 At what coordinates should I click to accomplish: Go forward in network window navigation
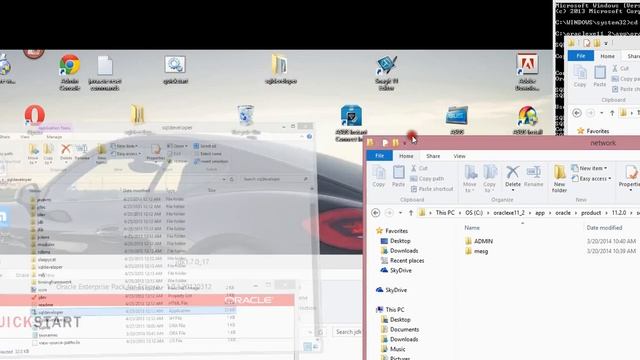click(x=389, y=213)
